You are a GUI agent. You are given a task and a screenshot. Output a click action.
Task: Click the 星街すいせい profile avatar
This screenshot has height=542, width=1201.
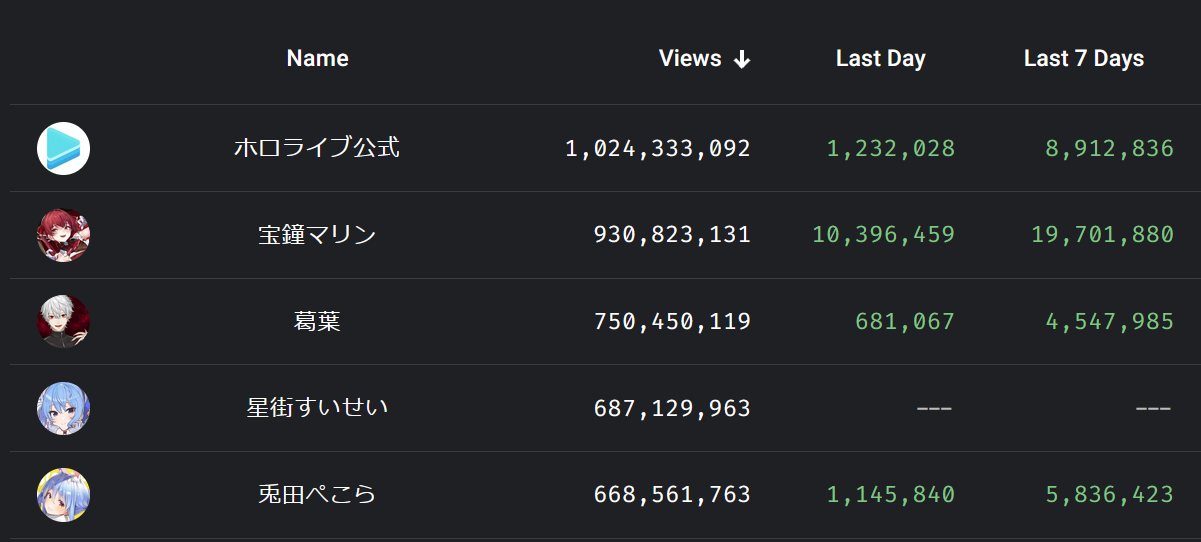[64, 408]
